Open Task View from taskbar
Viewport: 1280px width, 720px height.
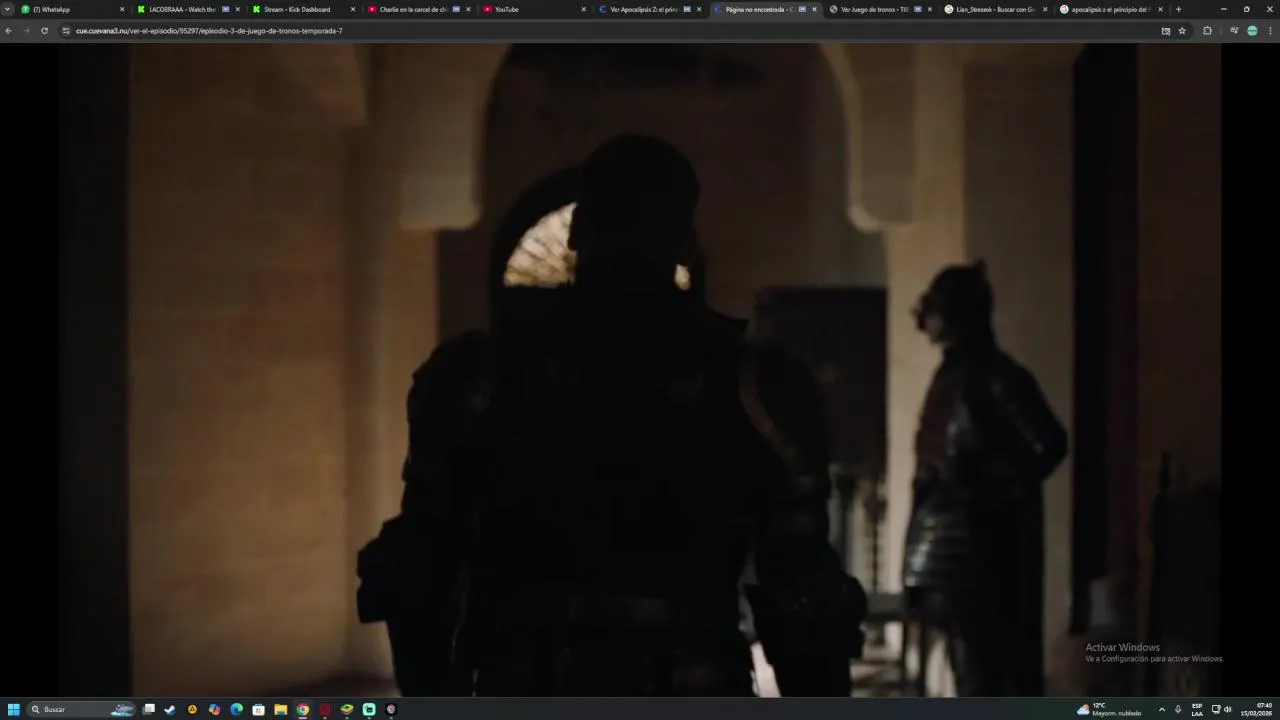tap(149, 709)
